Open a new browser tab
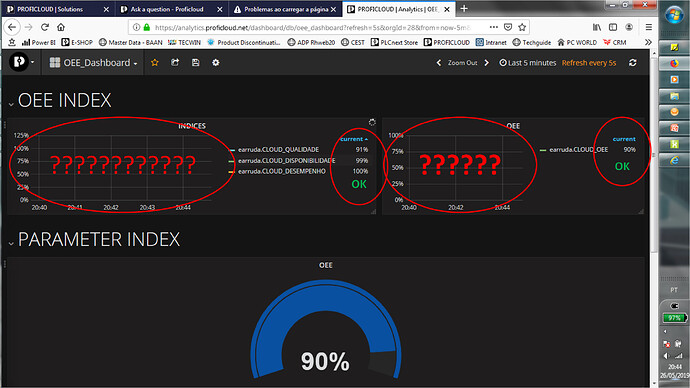Screen dimensions: 690x388 click(464, 9)
